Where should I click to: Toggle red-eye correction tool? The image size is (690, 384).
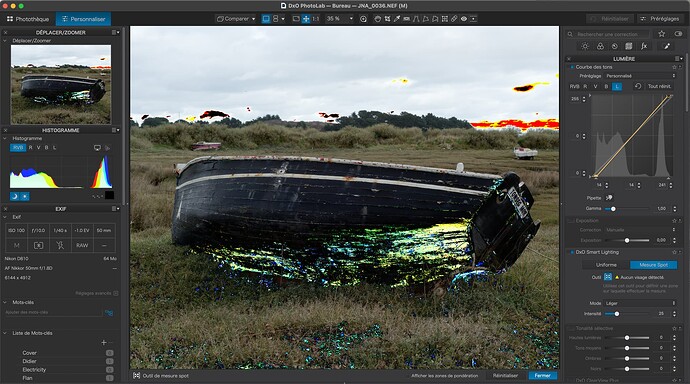tap(464, 19)
